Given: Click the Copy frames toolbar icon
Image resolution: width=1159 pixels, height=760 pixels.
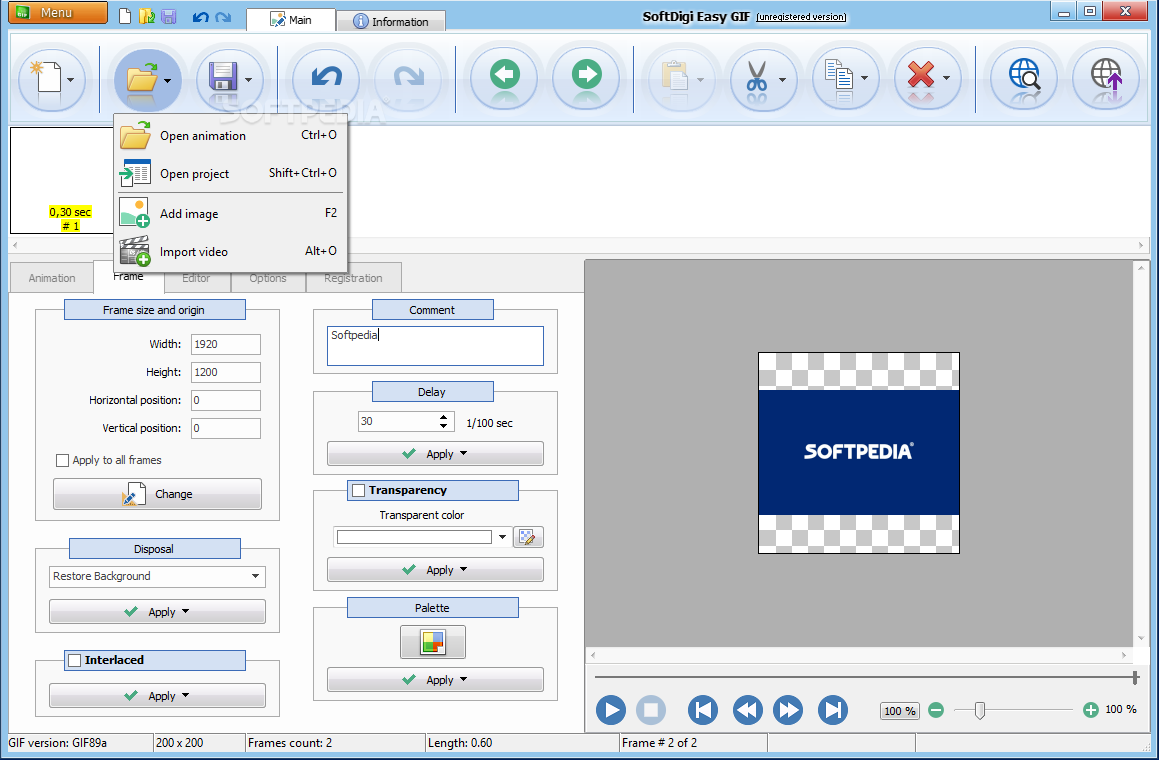Looking at the screenshot, I should (839, 75).
